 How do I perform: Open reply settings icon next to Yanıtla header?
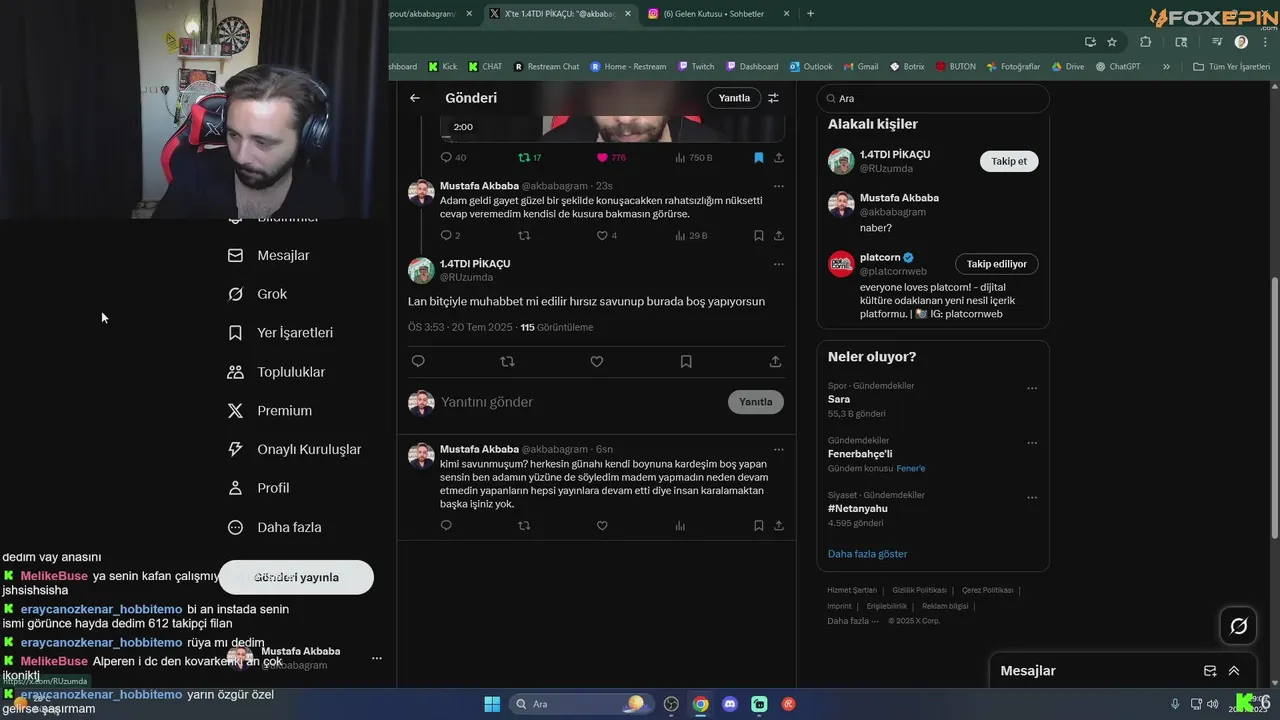point(773,98)
